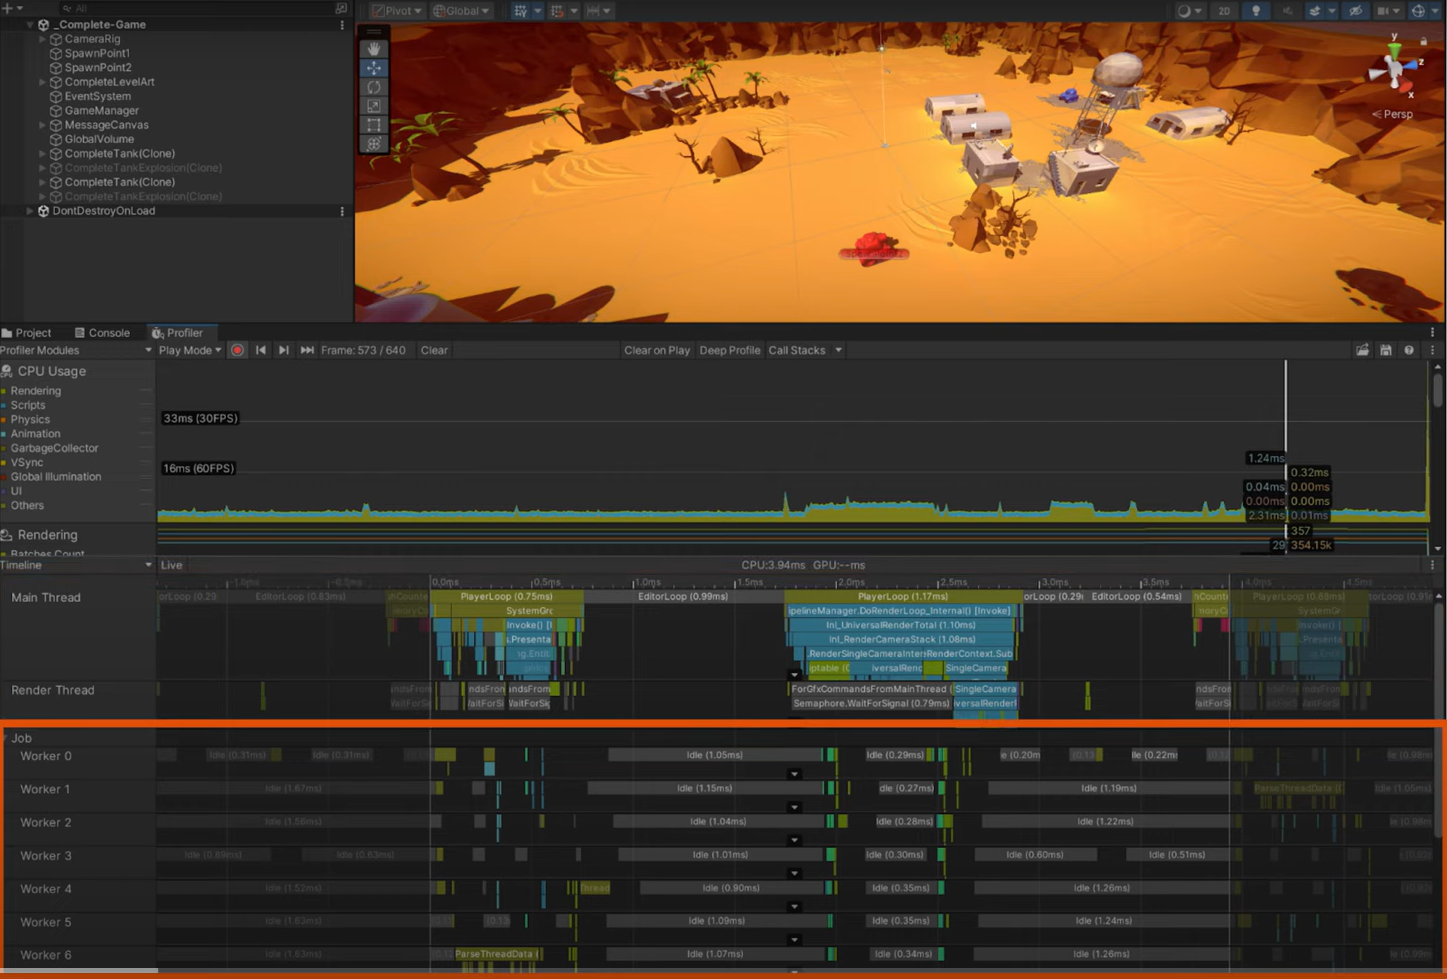Image resolution: width=1447 pixels, height=979 pixels.
Task: Toggle the Rendering color swatch in CPU Usage
Action: click(x=4, y=391)
